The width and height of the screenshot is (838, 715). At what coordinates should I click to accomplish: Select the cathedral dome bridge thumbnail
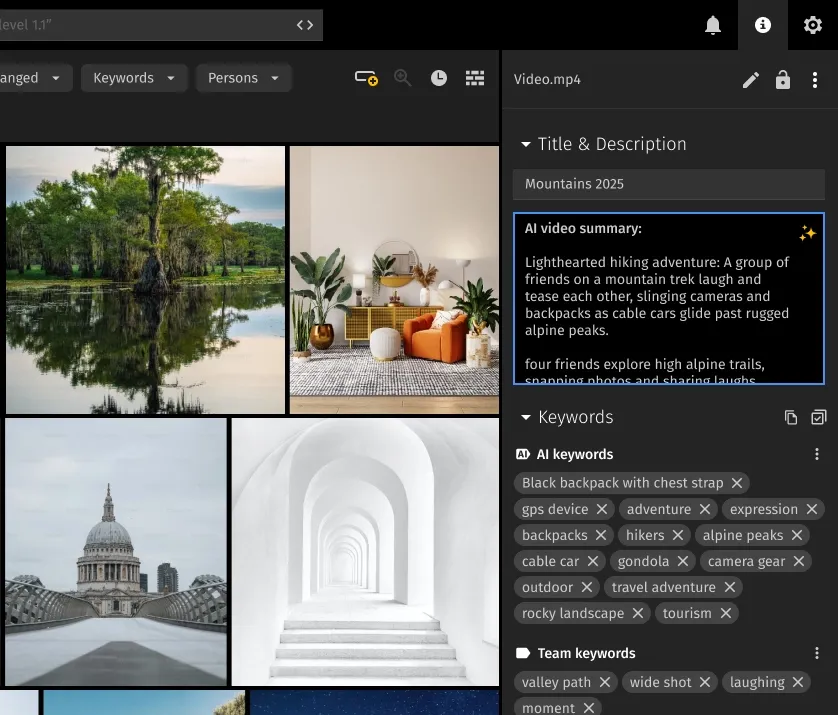116,552
